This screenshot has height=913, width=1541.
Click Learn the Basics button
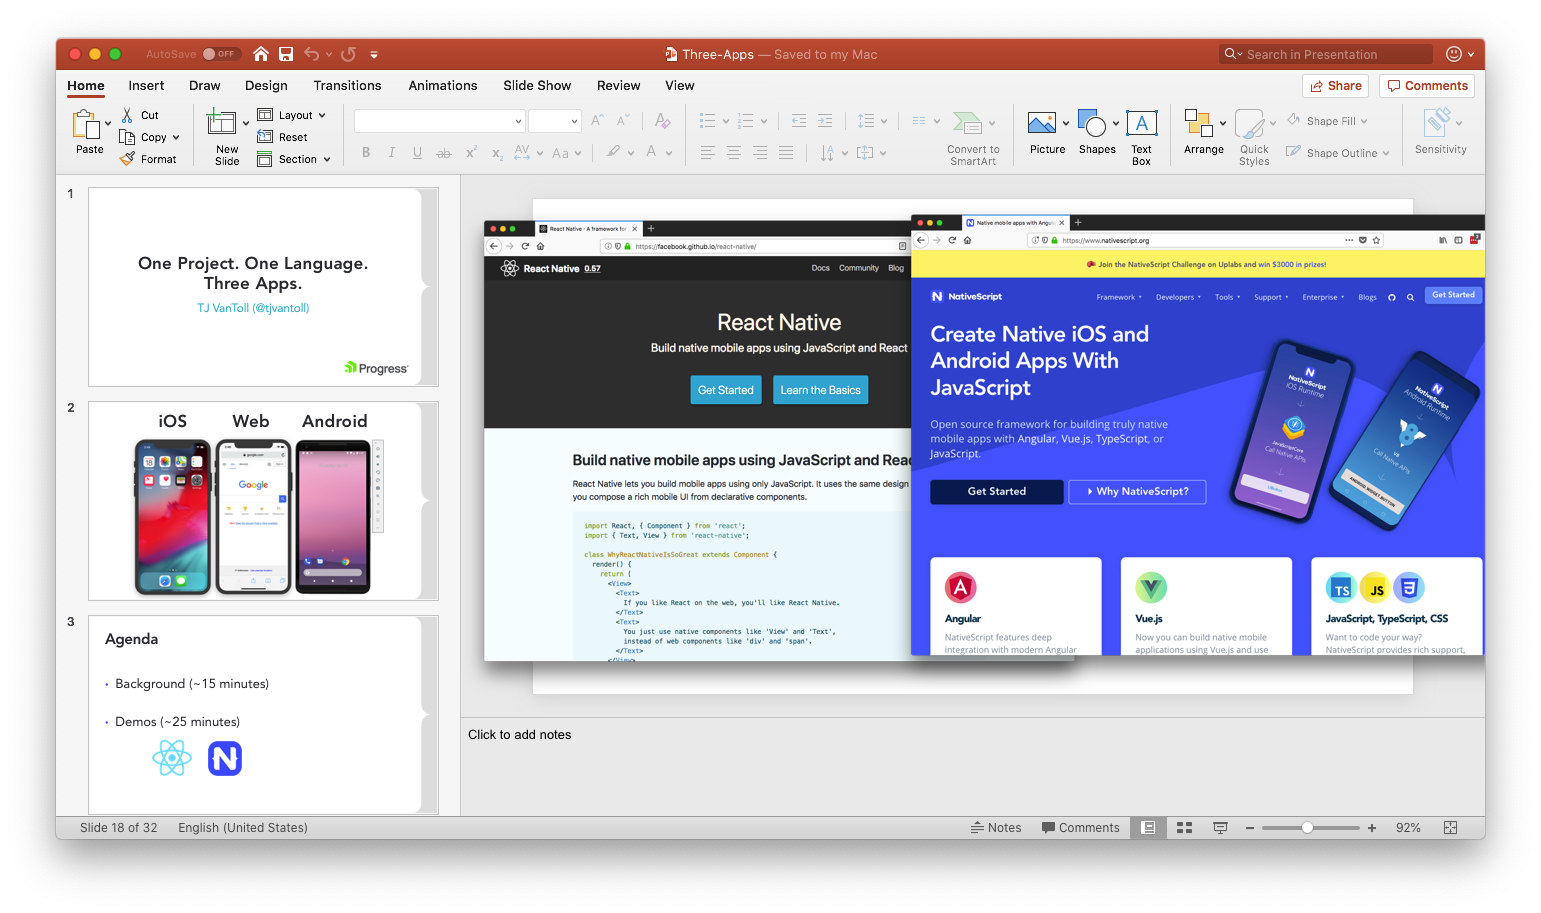point(821,390)
